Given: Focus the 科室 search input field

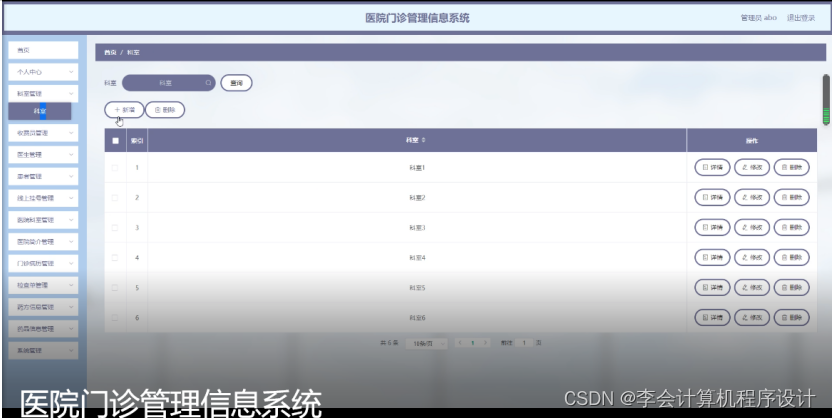Looking at the screenshot, I should coord(169,83).
